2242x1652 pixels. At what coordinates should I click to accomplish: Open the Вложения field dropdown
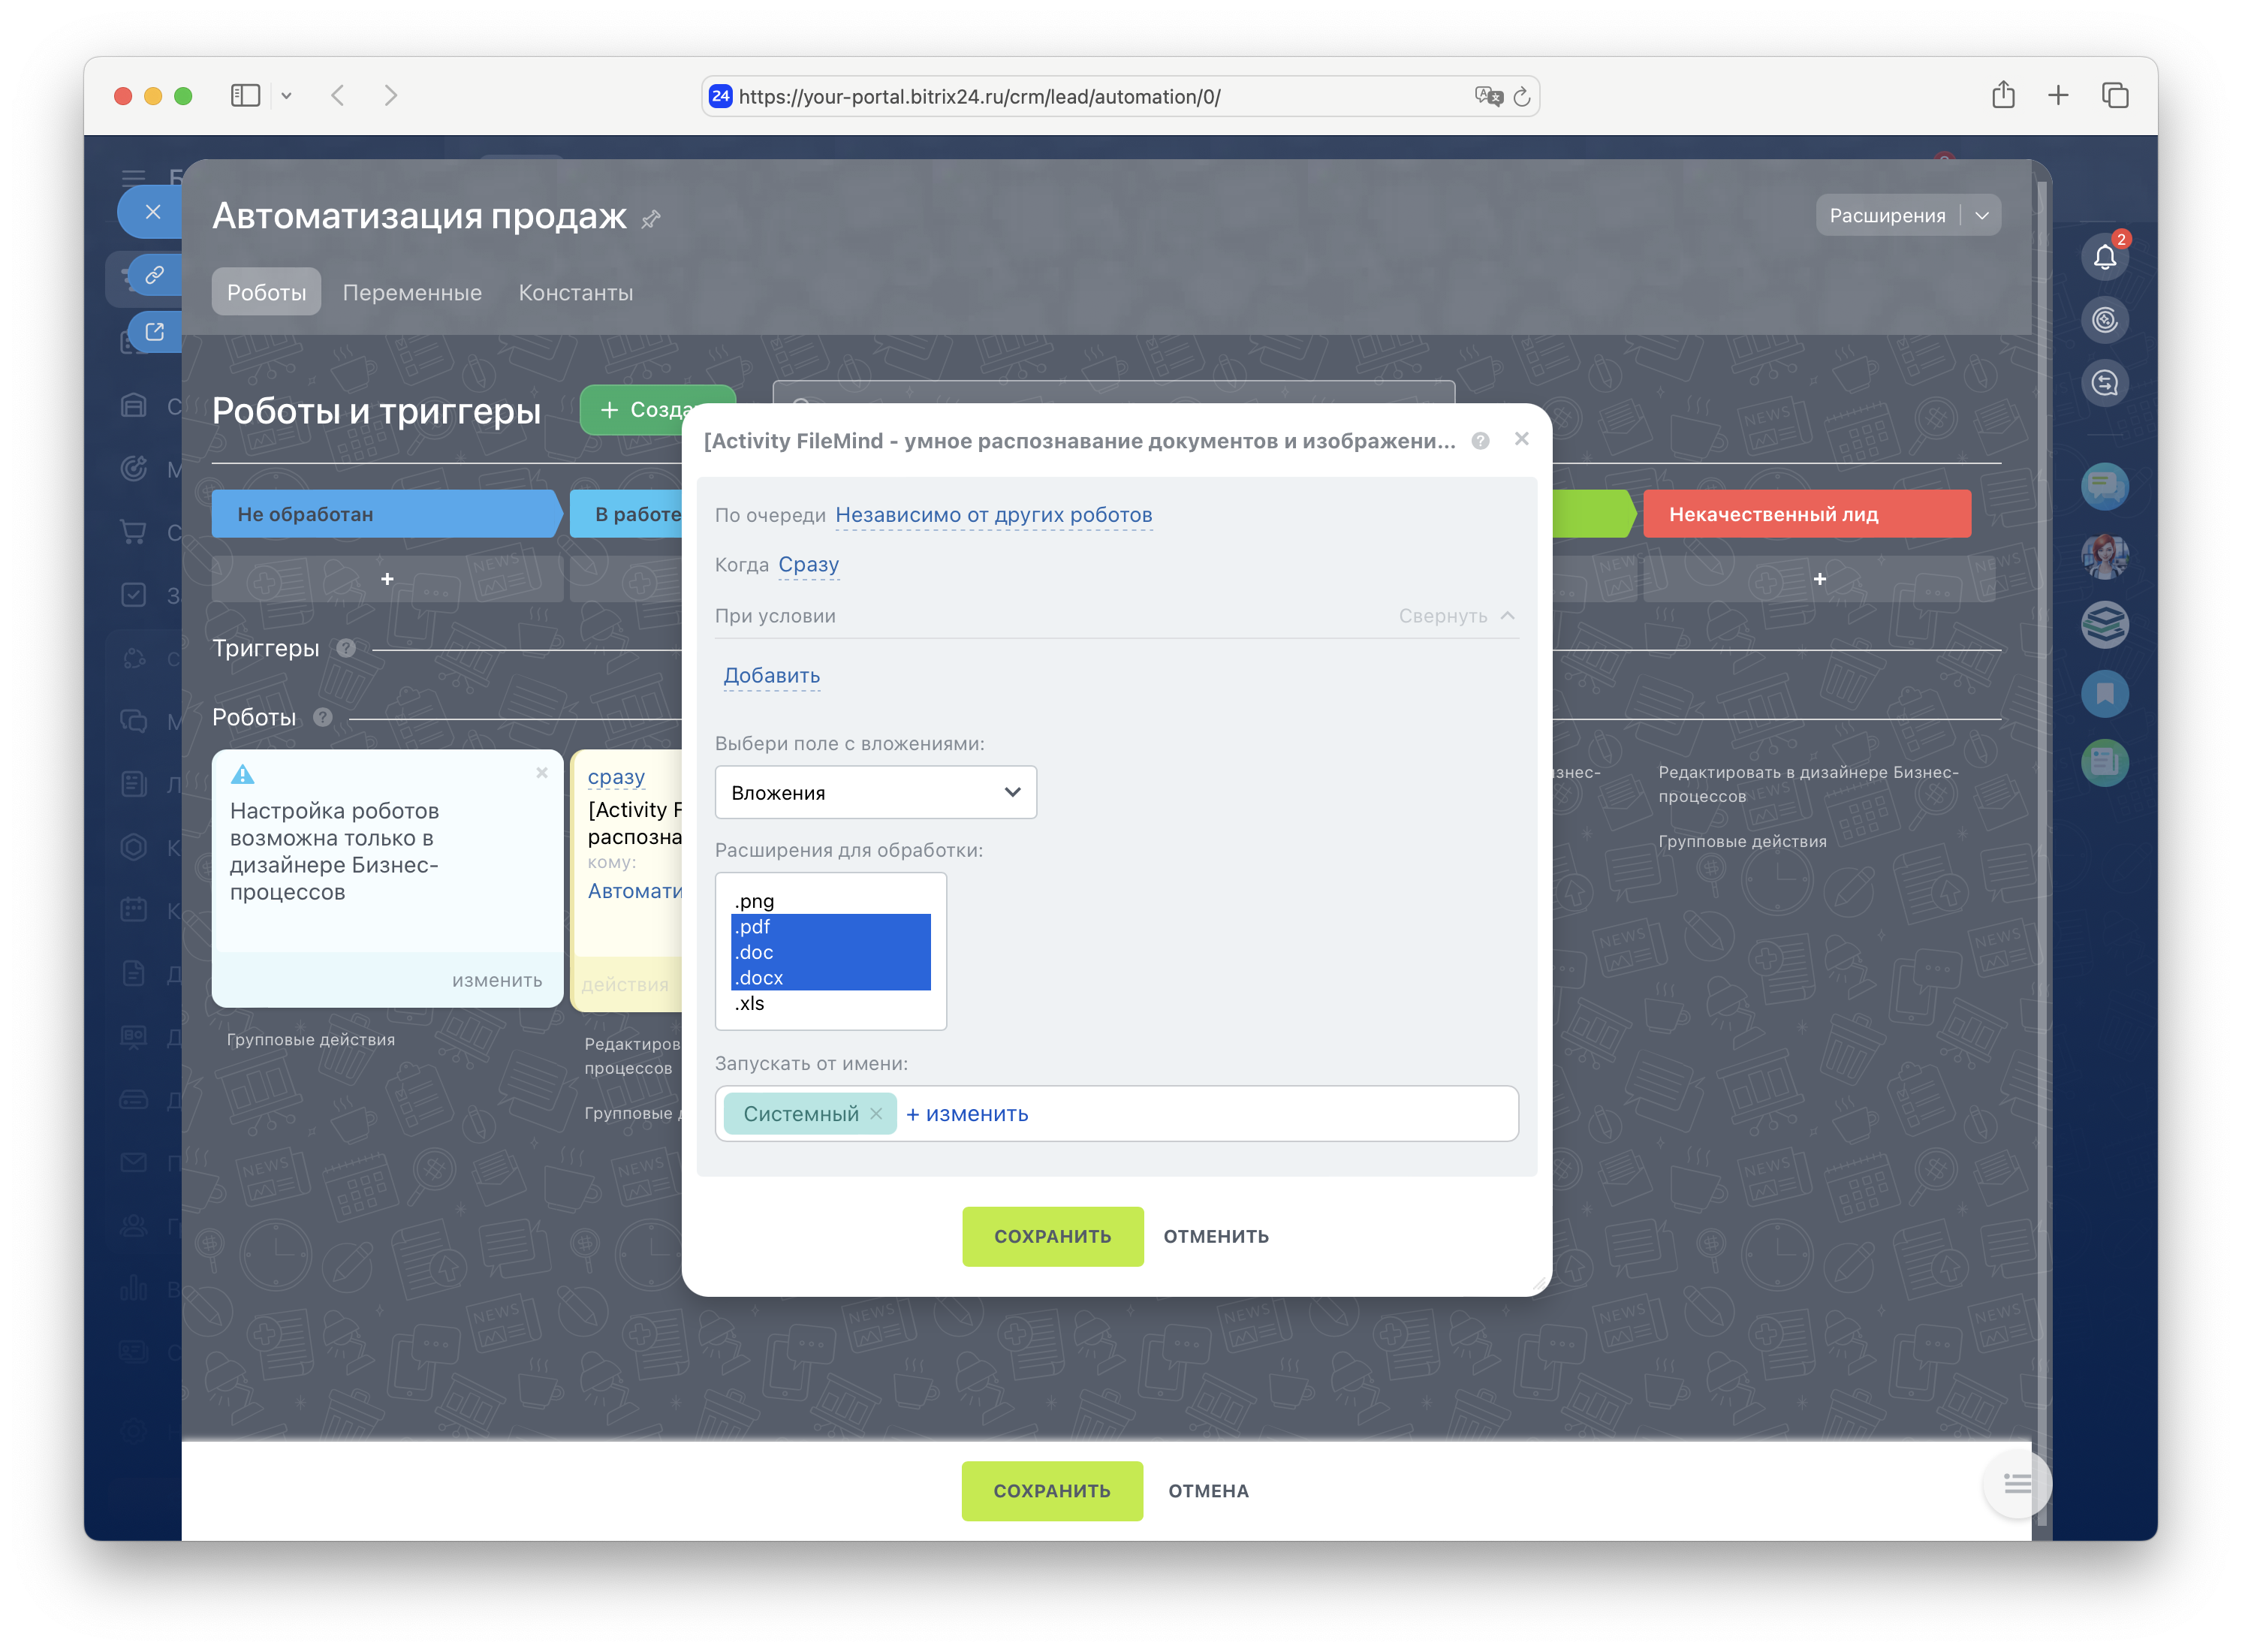[x=875, y=792]
